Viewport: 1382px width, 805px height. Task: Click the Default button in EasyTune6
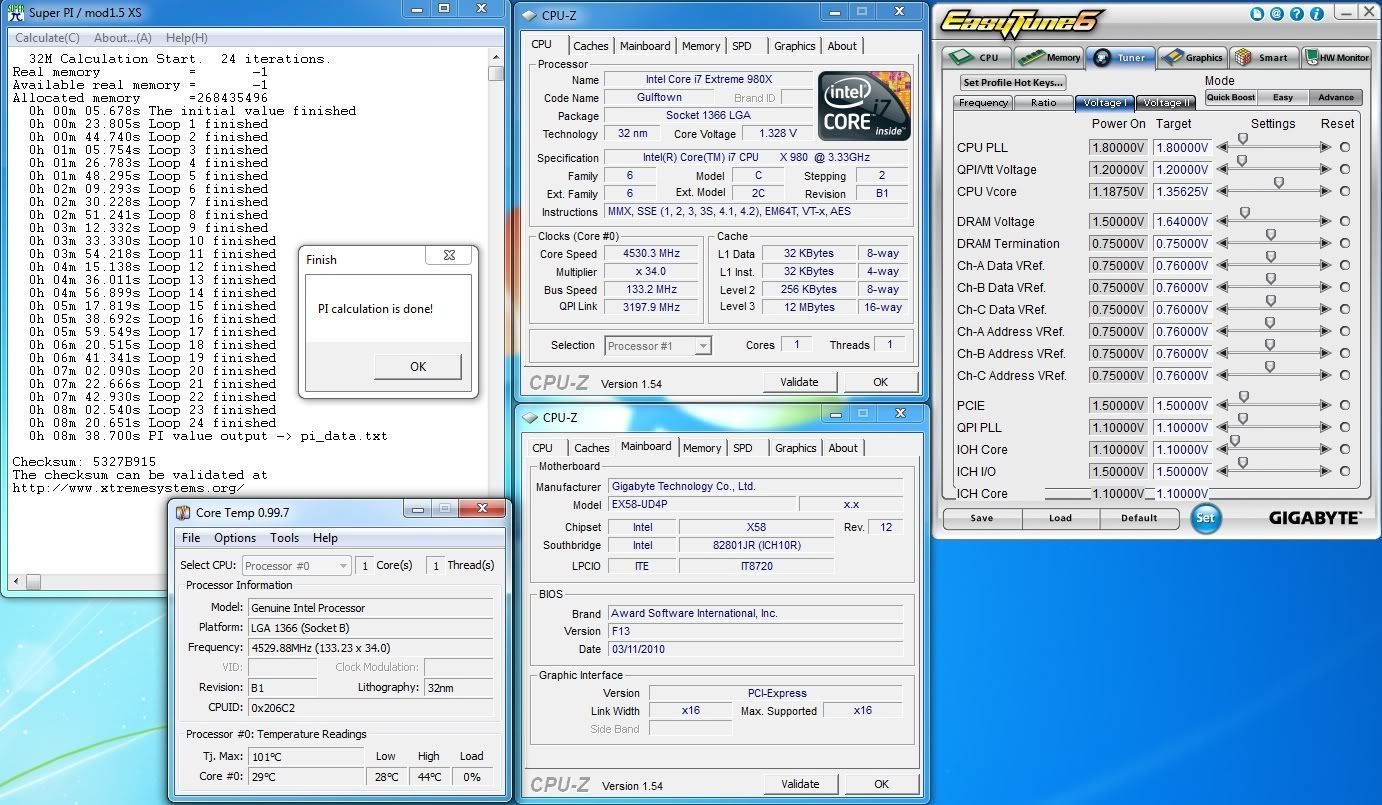[1139, 518]
